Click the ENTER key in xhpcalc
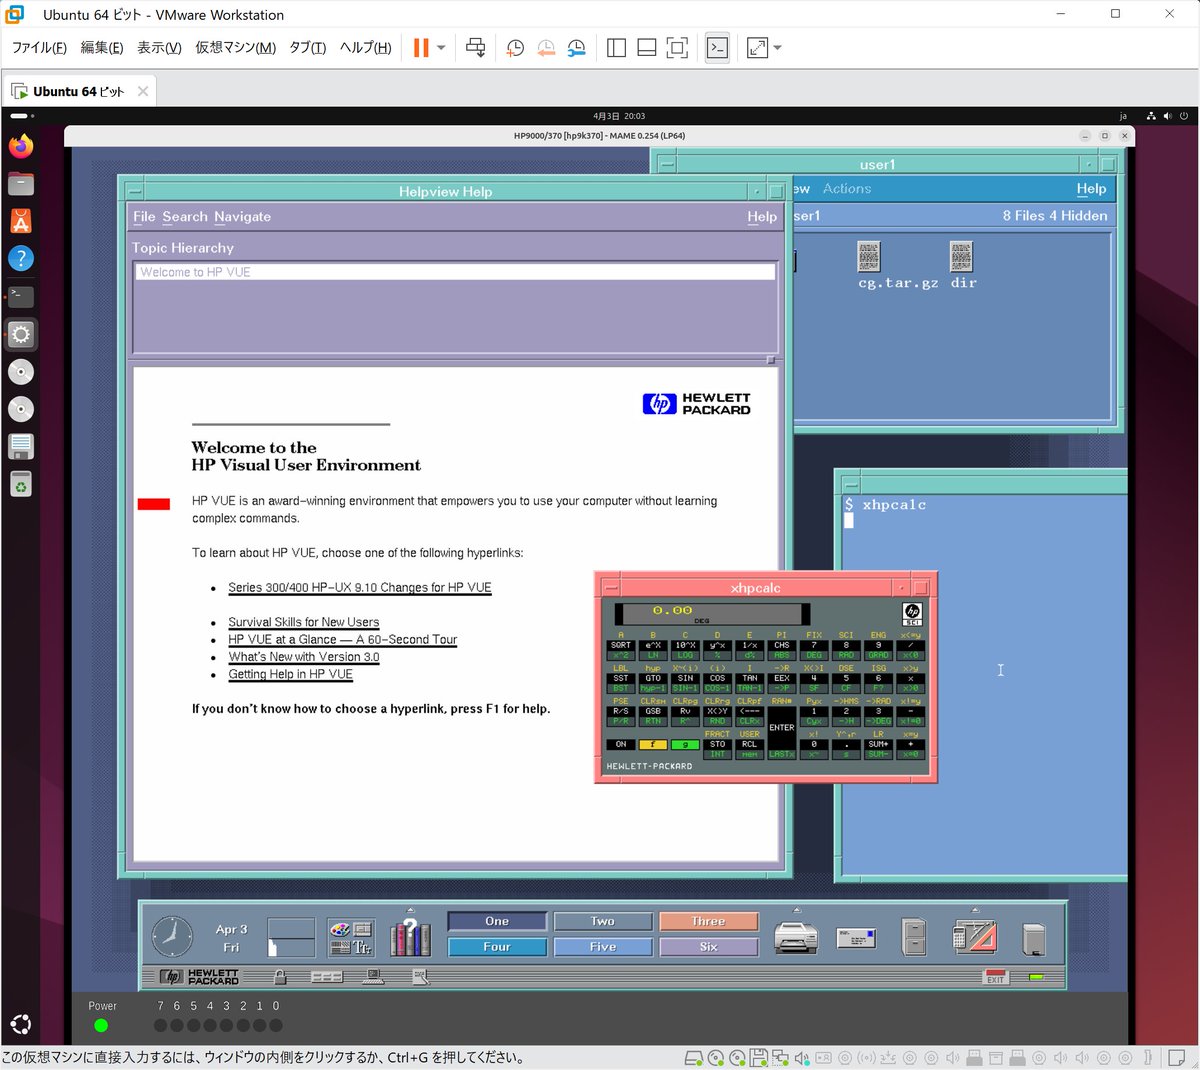The width and height of the screenshot is (1200, 1070). click(x=782, y=728)
